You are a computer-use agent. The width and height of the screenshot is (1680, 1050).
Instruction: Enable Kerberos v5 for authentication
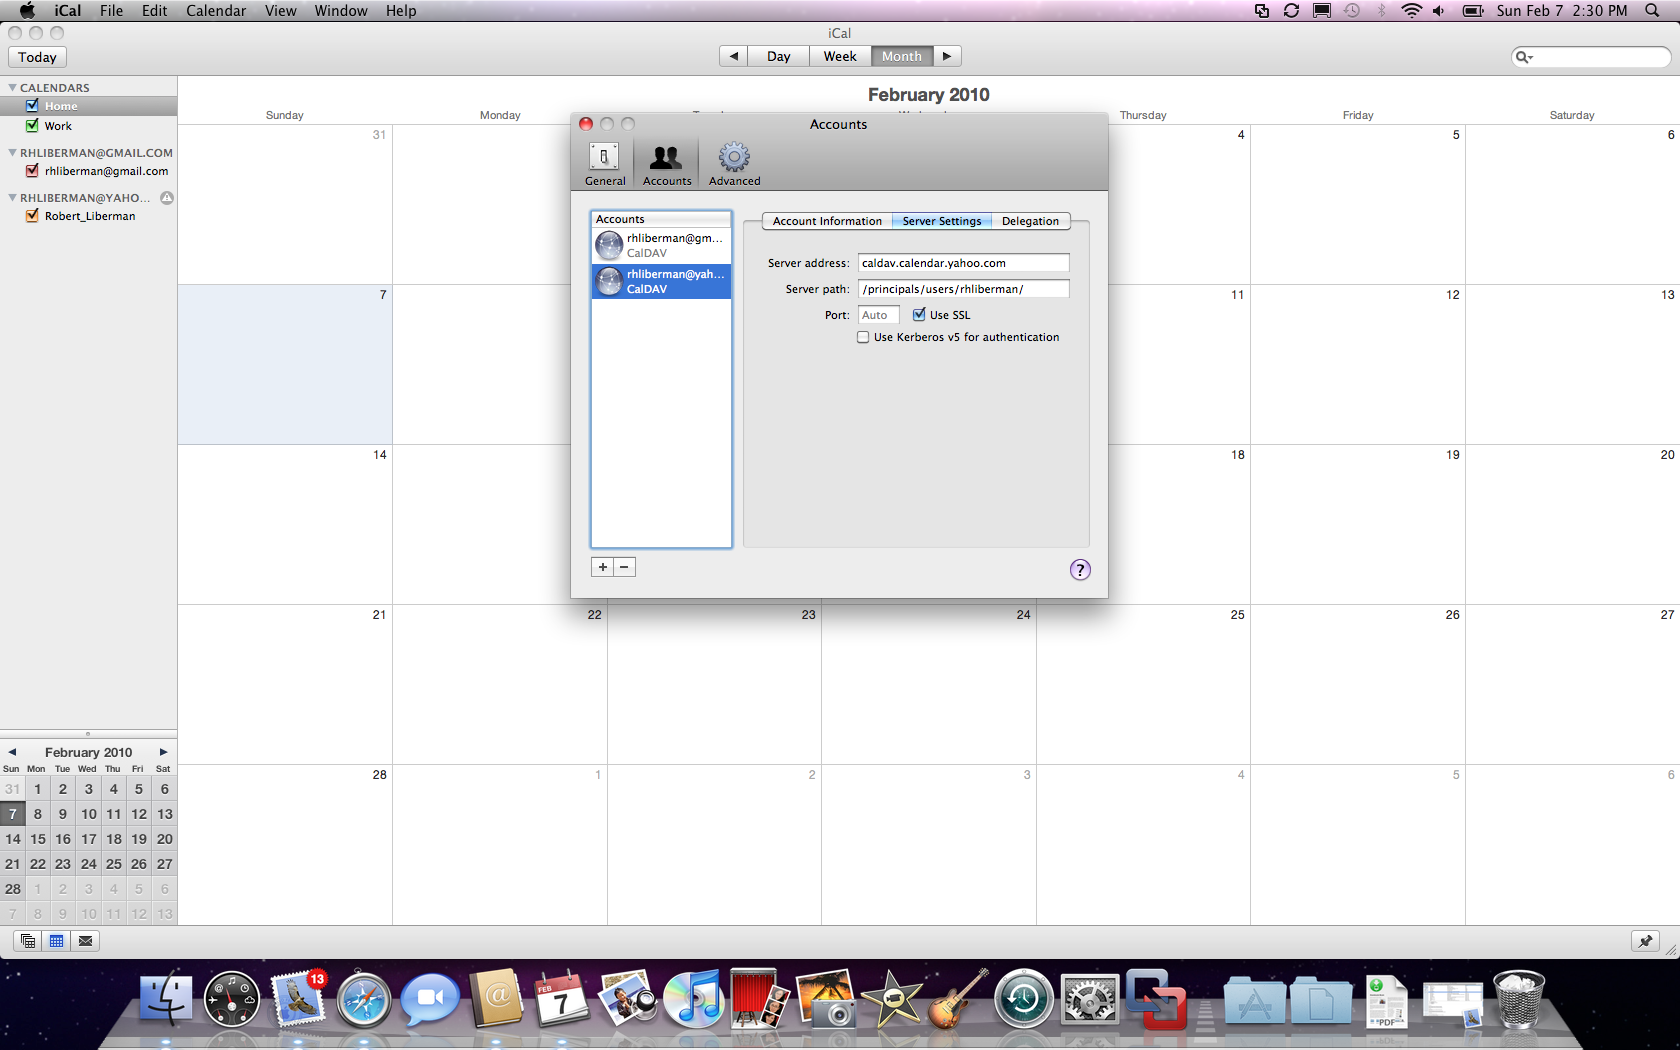pyautogui.click(x=862, y=337)
